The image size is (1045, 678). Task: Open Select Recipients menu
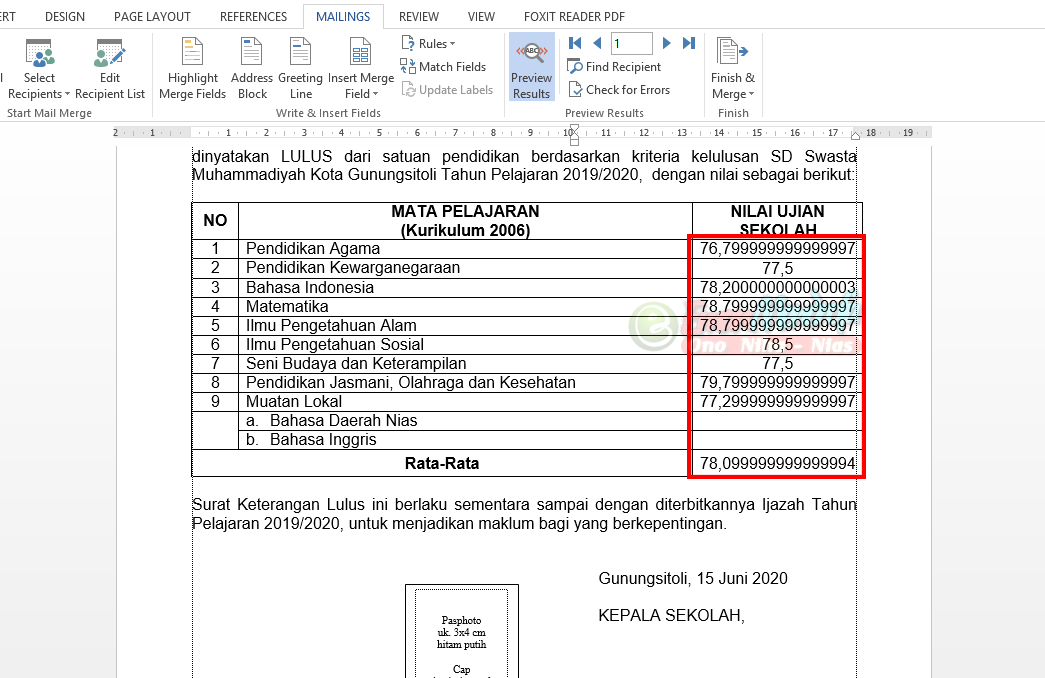coord(39,69)
